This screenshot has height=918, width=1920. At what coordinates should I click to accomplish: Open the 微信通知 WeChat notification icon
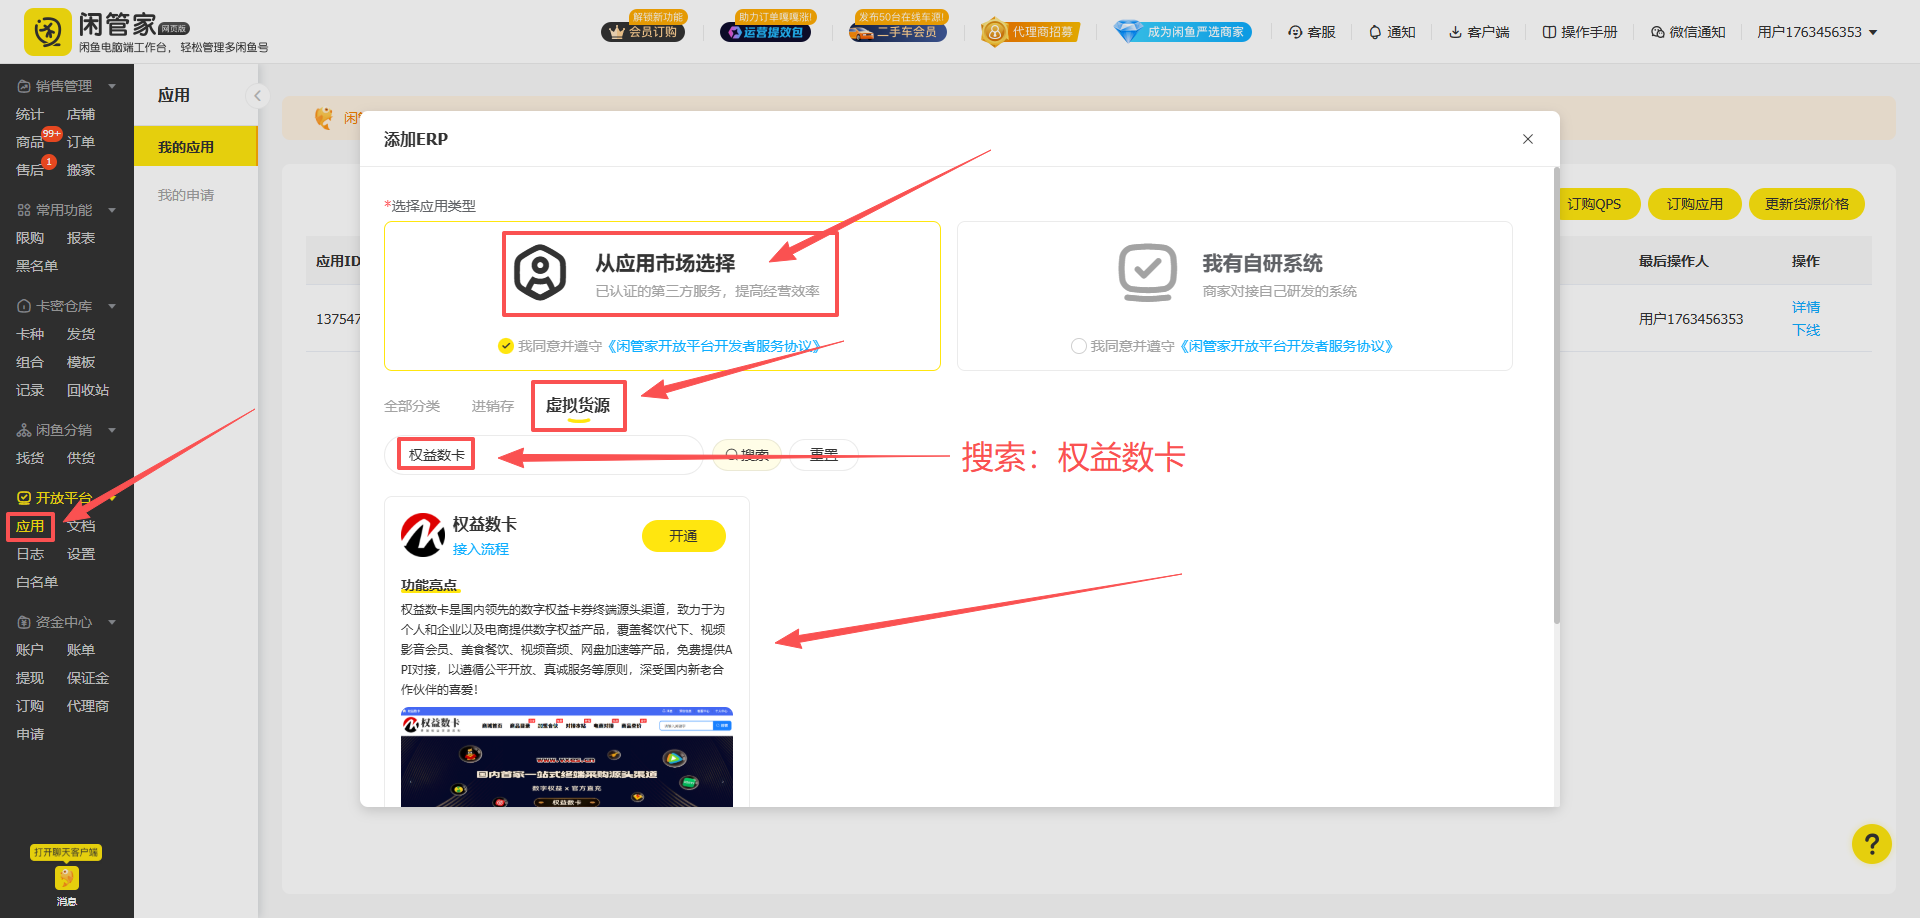[1657, 31]
